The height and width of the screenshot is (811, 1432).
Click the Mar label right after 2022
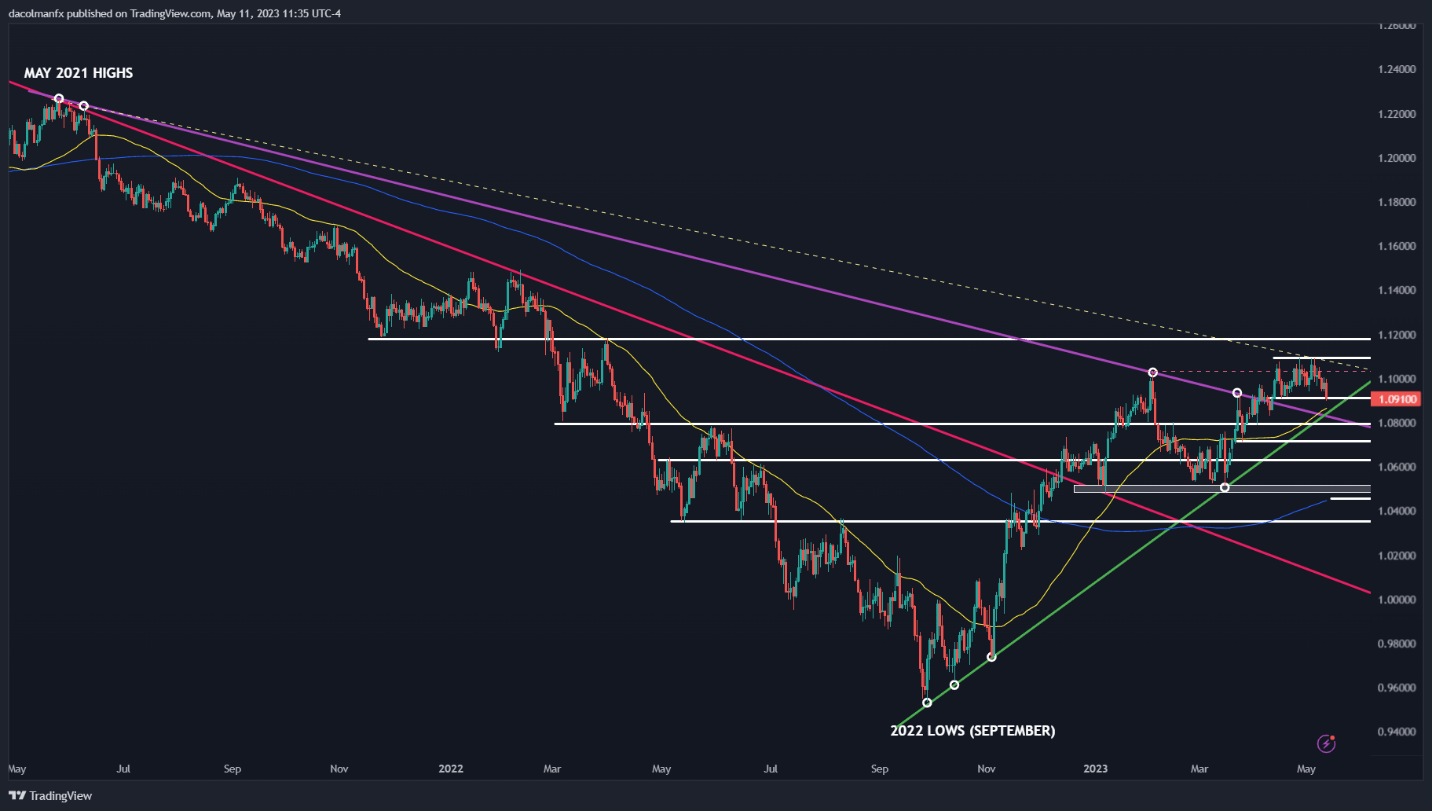pos(552,769)
